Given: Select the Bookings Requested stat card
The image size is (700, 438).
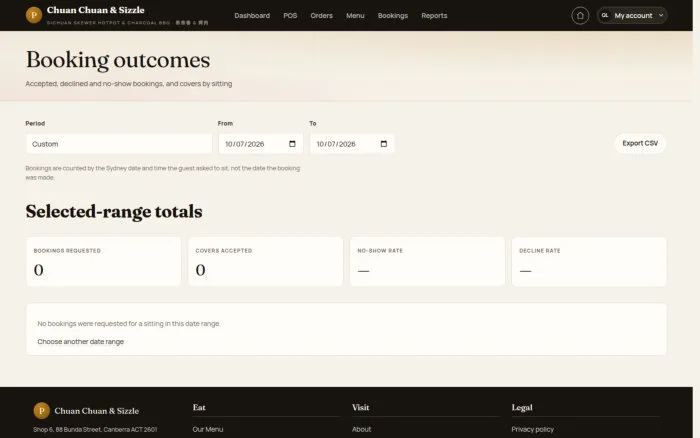Looking at the screenshot, I should 104,262.
